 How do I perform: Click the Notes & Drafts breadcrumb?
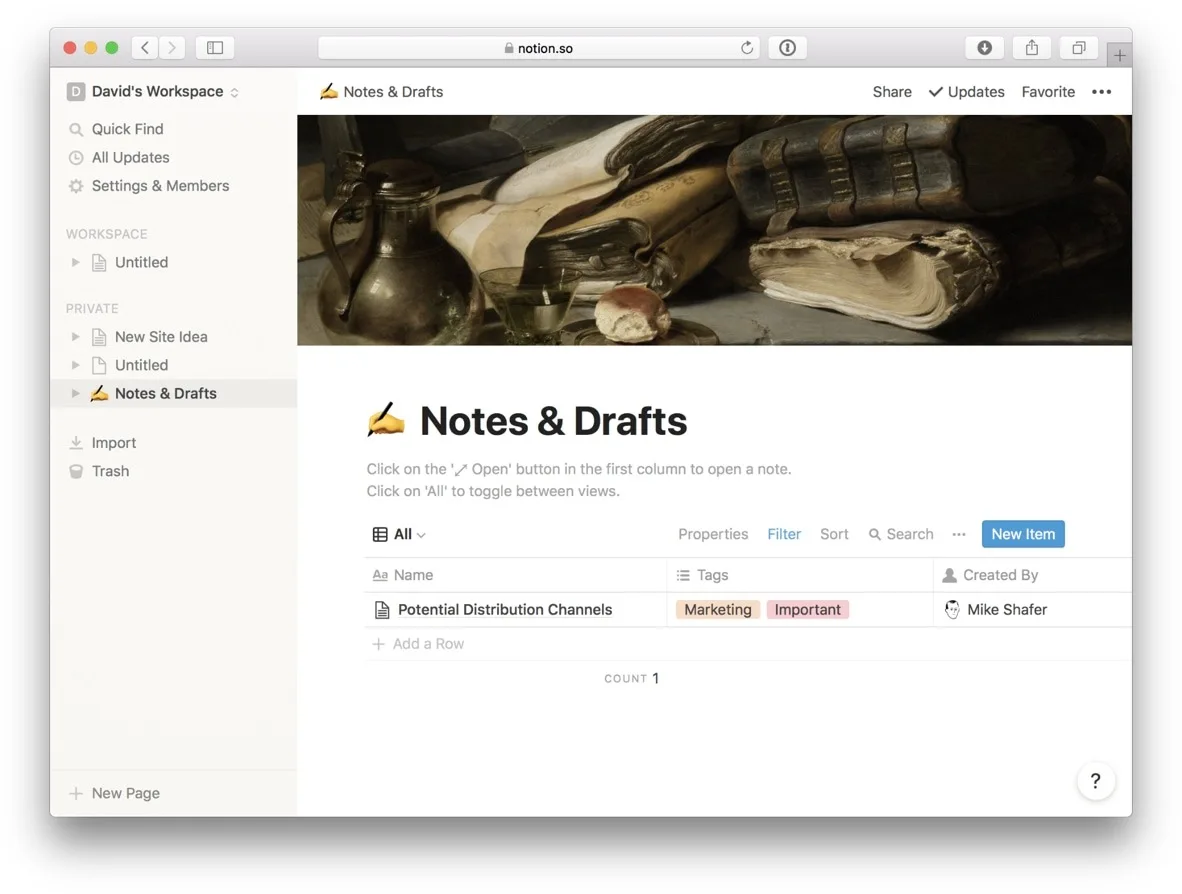click(381, 91)
